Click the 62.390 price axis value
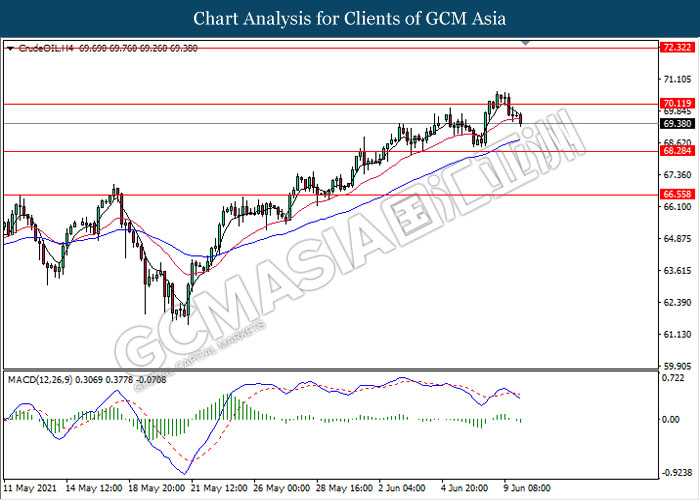The height and width of the screenshot is (500, 700). (677, 303)
